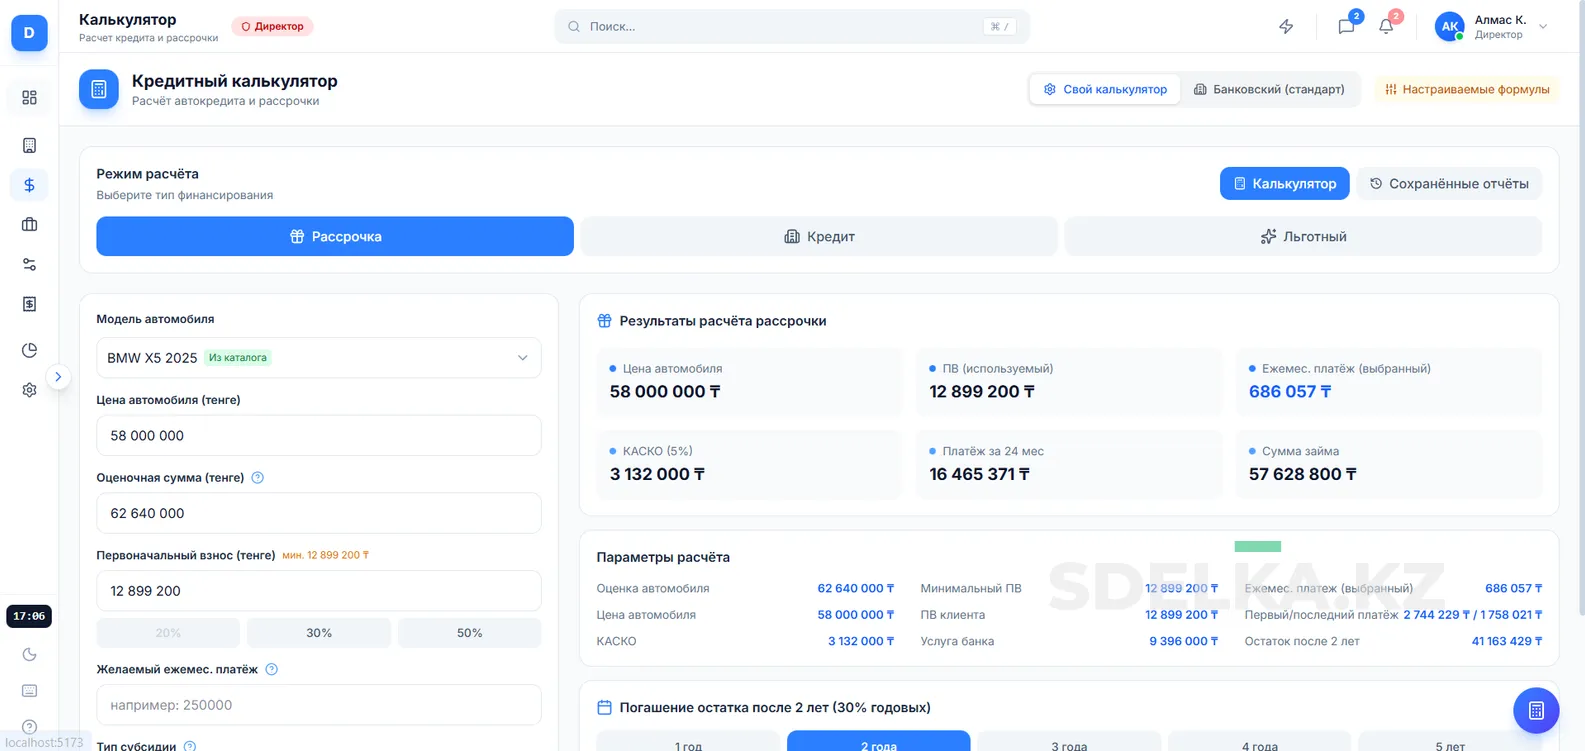Switch to Банковский (стандарт) calculator
The height and width of the screenshot is (751, 1585).
coord(1269,89)
